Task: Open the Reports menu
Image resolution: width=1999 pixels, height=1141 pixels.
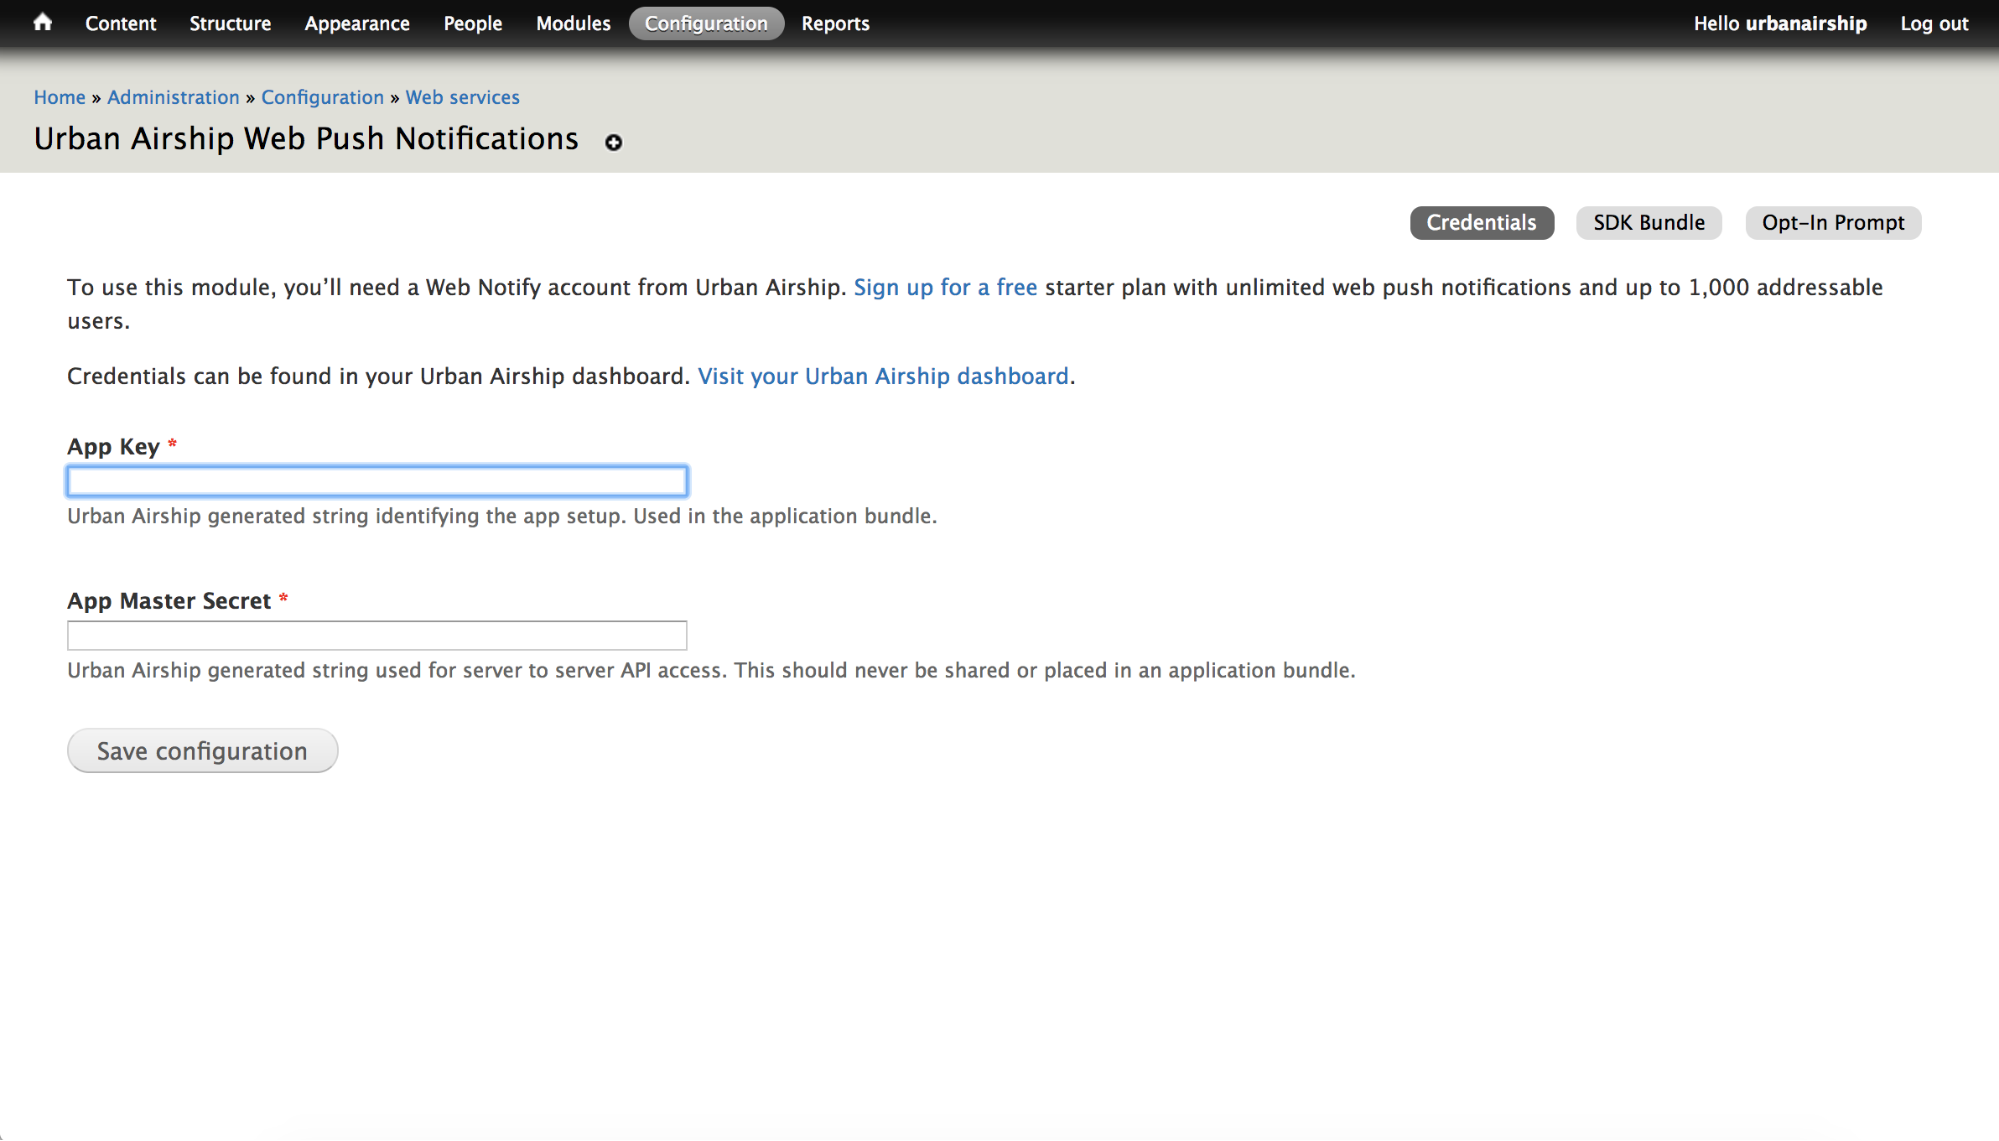Action: pyautogui.click(x=835, y=23)
